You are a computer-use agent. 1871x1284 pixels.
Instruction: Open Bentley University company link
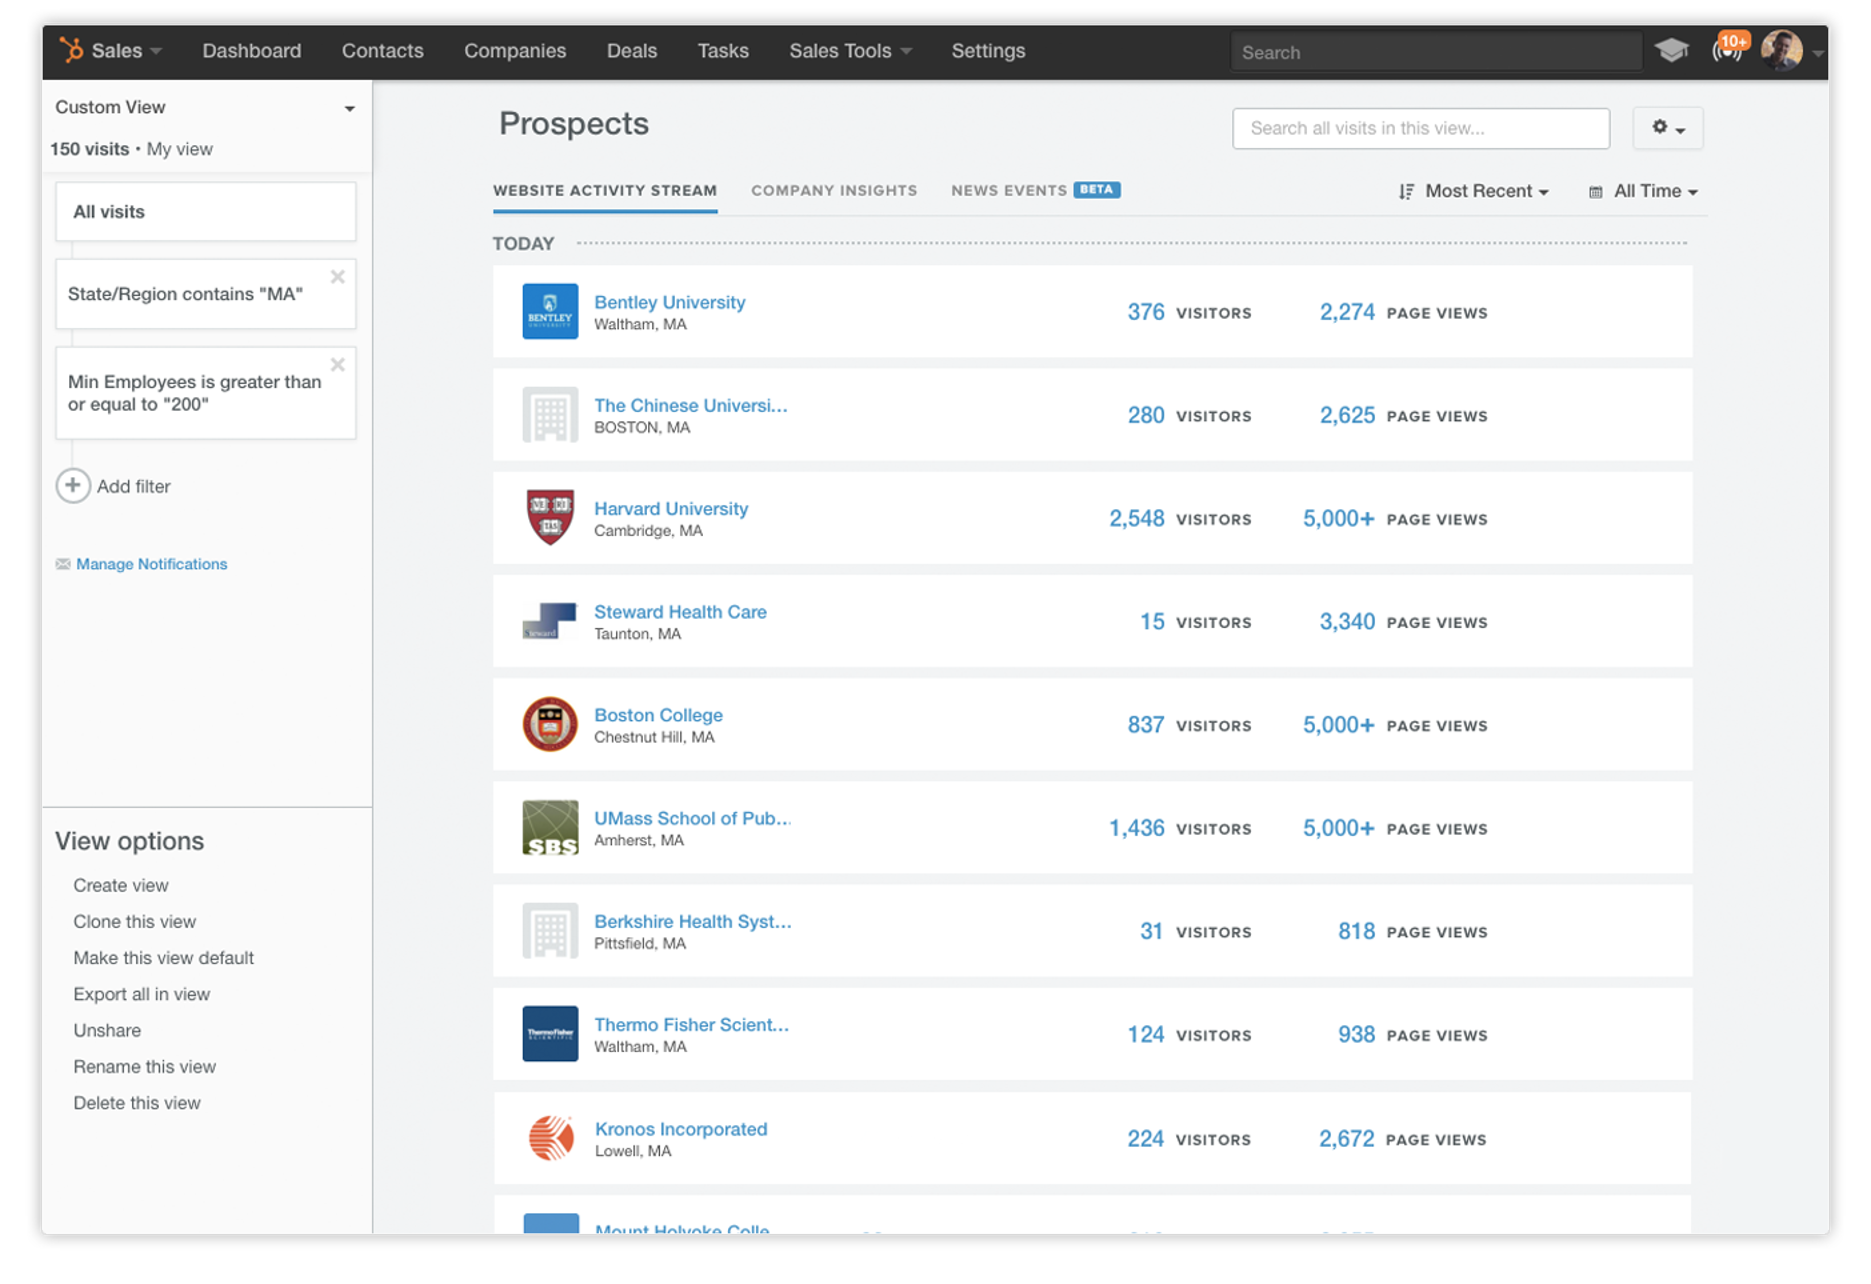pyautogui.click(x=669, y=302)
